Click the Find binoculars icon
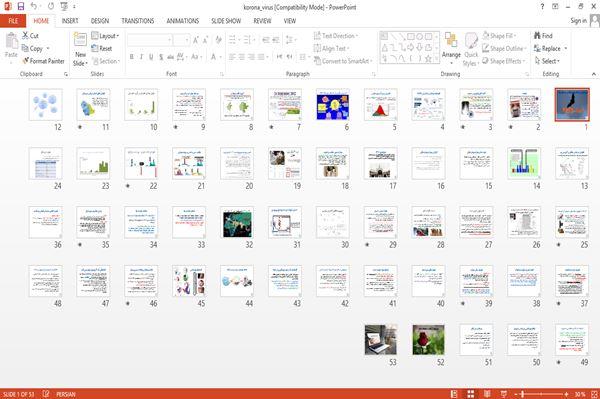 click(538, 36)
